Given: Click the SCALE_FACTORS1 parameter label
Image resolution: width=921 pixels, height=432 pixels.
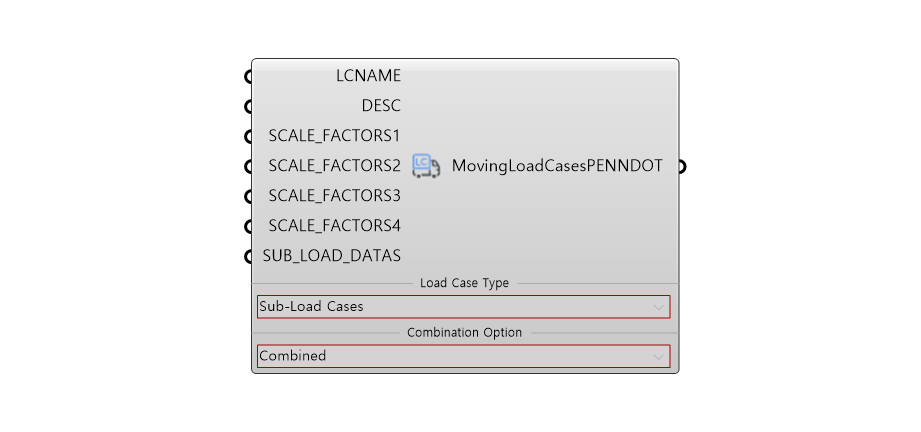Looking at the screenshot, I should (334, 136).
